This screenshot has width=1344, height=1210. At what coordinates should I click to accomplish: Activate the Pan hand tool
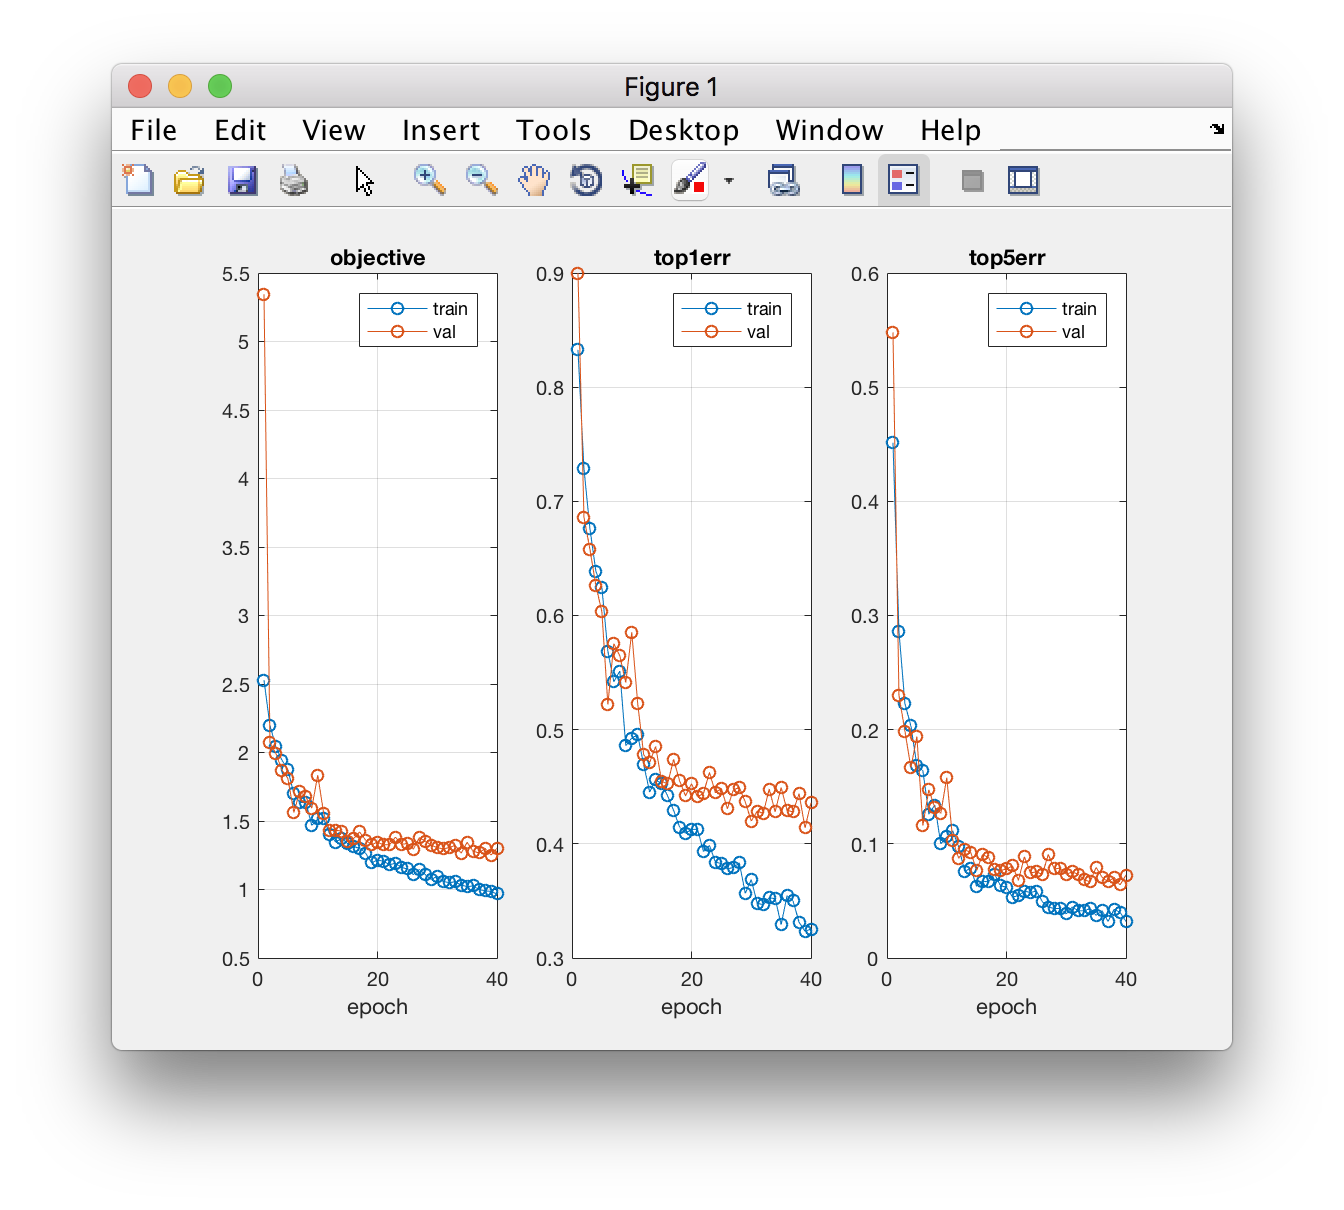click(534, 181)
